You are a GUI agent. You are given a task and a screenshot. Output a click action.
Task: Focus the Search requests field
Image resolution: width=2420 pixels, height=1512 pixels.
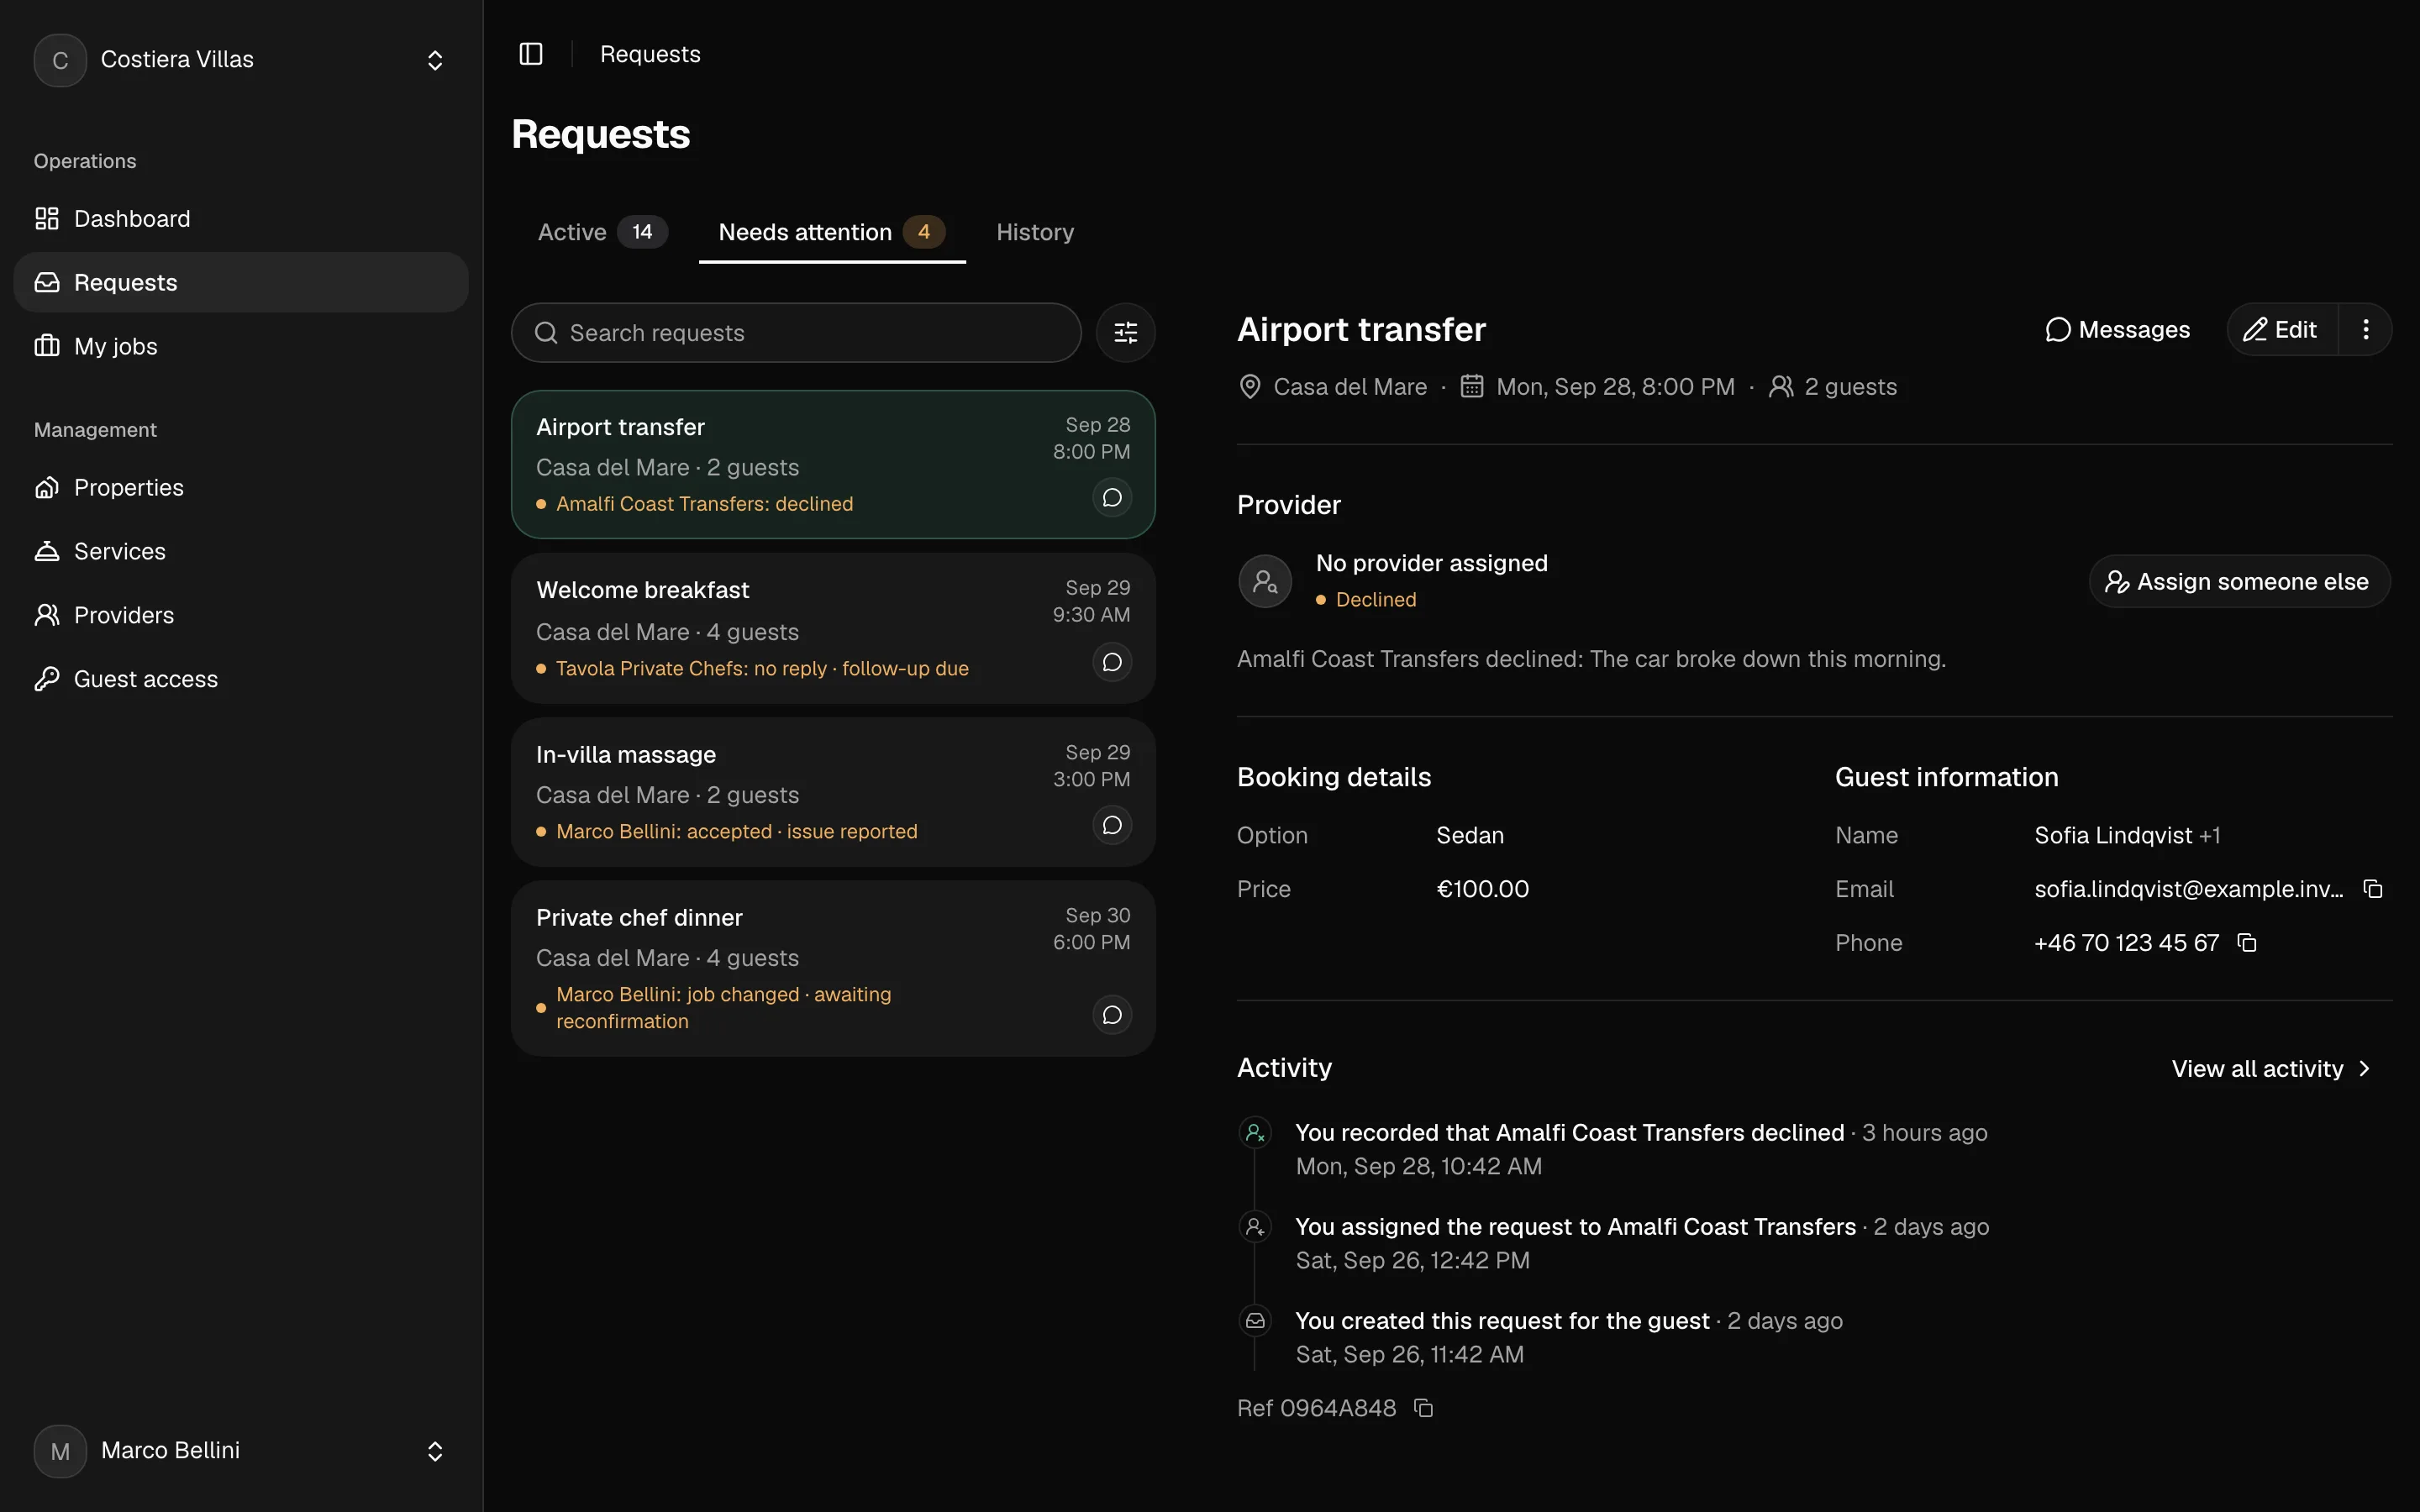796,333
